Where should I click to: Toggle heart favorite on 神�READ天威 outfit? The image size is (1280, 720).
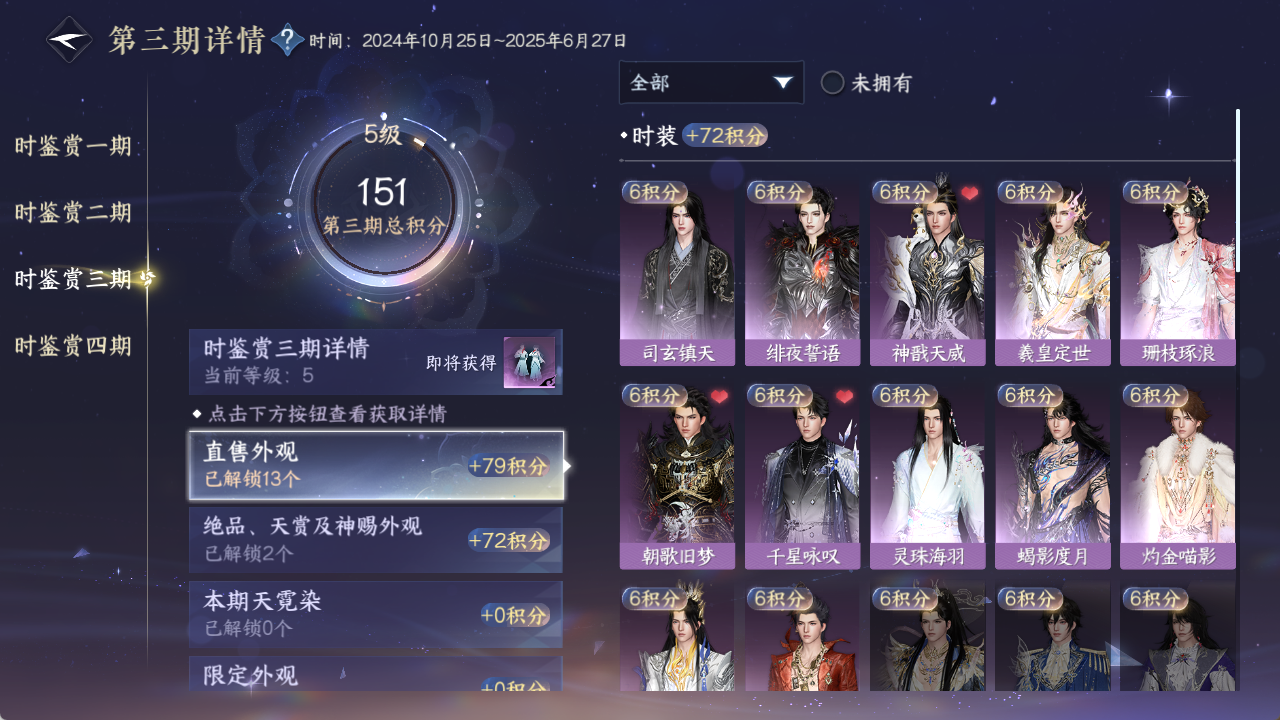click(969, 193)
